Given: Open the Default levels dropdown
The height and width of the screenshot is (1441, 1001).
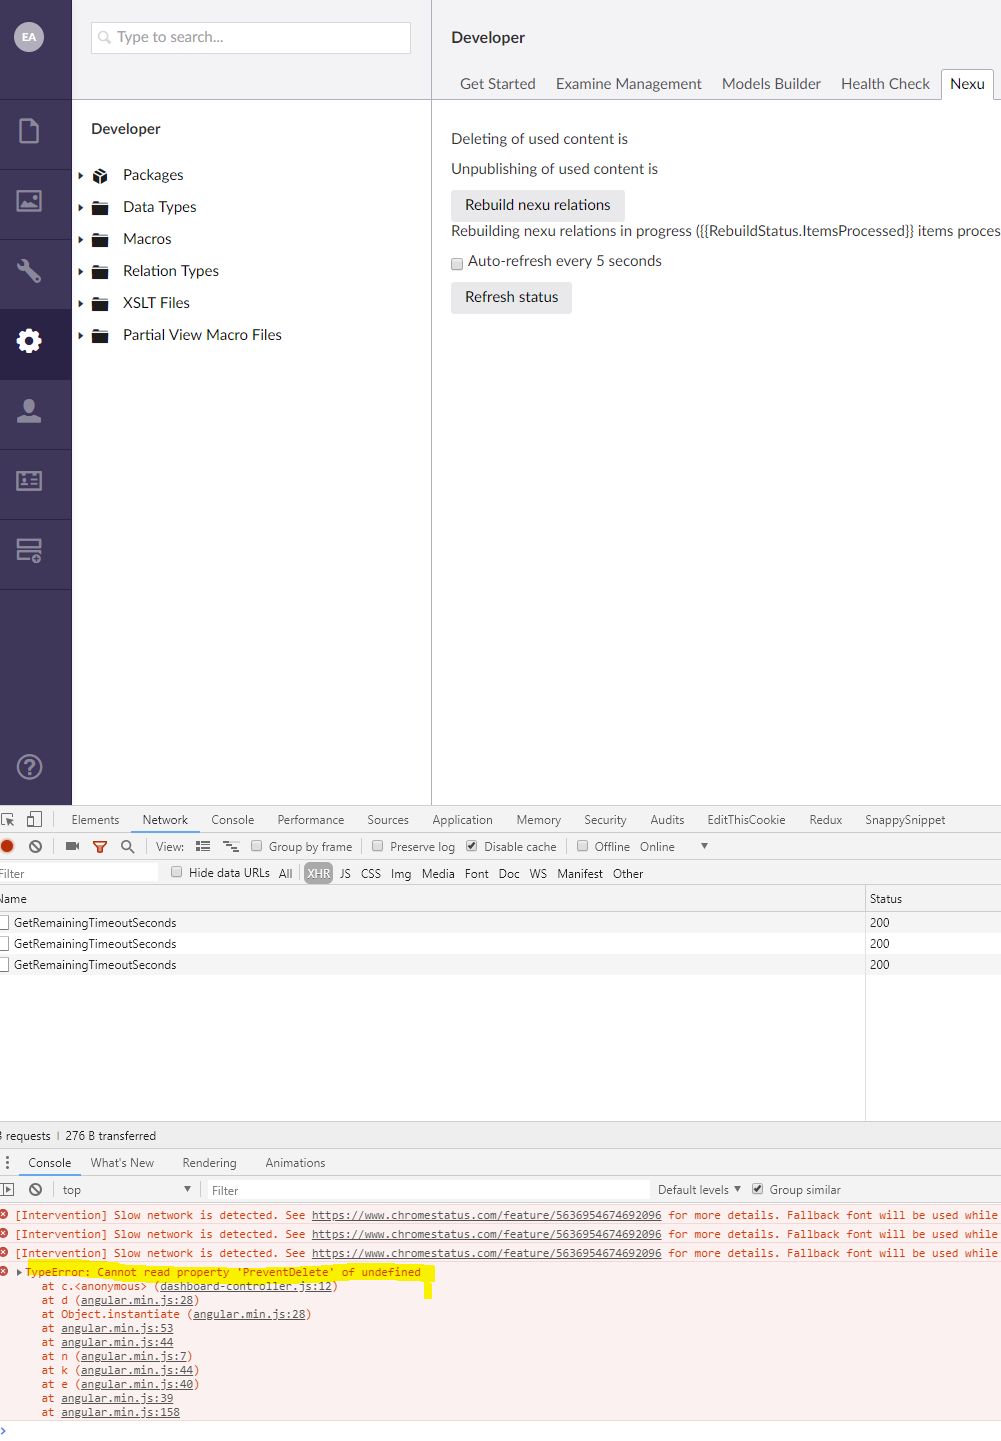Looking at the screenshot, I should click(699, 1189).
